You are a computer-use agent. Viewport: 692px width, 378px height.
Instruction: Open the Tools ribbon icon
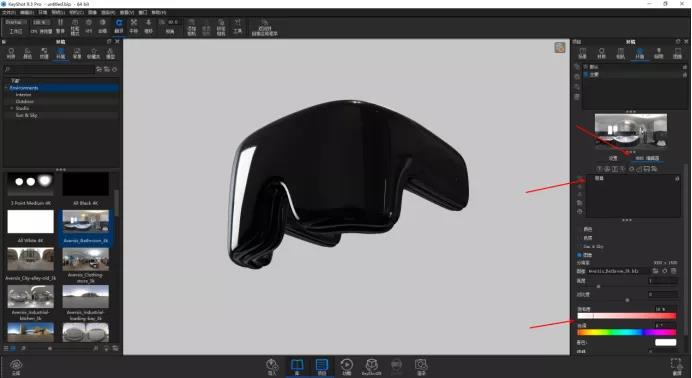[237, 26]
